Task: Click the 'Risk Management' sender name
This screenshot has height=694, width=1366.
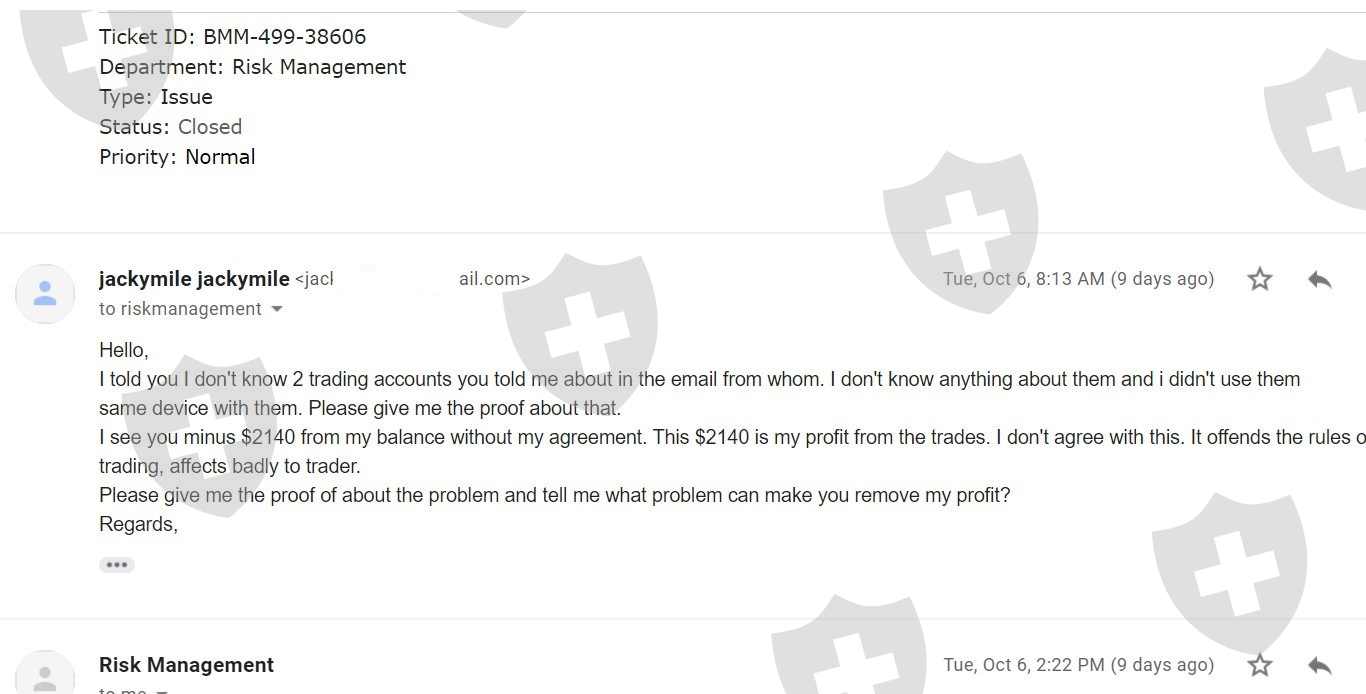Action: 186,665
